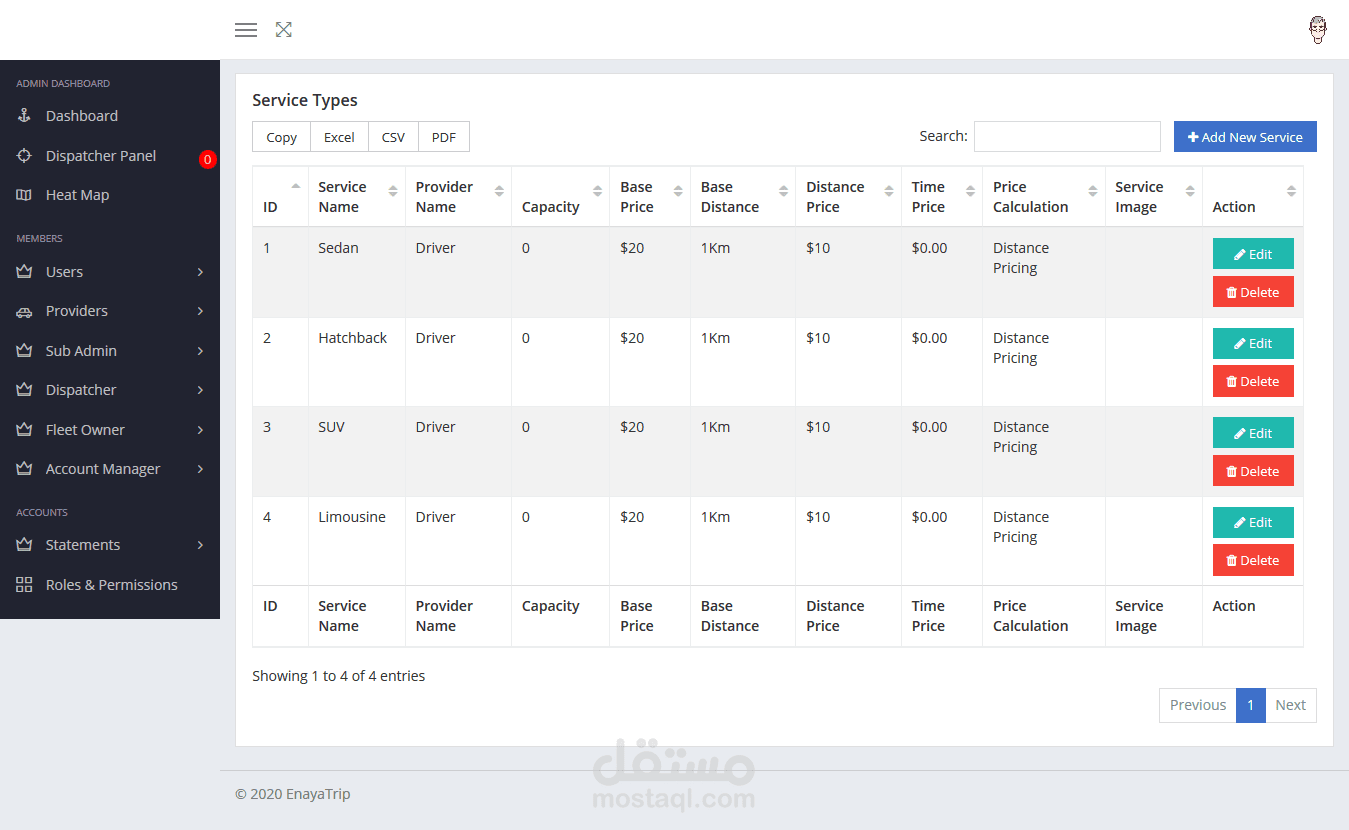Open the Account Manager menu item
Viewport: 1349px width, 830px height.
pos(102,469)
